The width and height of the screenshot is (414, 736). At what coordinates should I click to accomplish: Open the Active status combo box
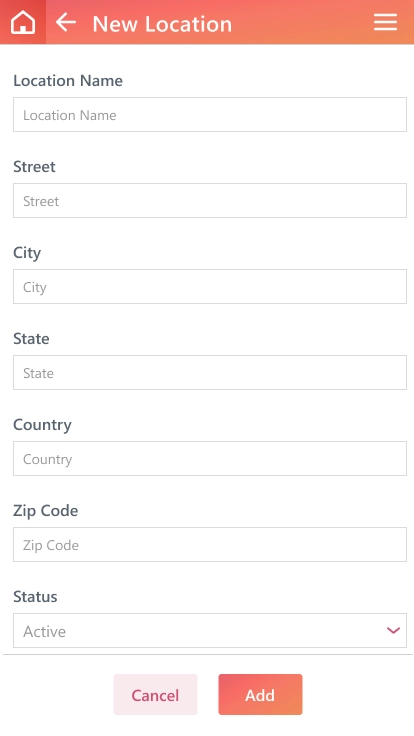click(x=210, y=630)
